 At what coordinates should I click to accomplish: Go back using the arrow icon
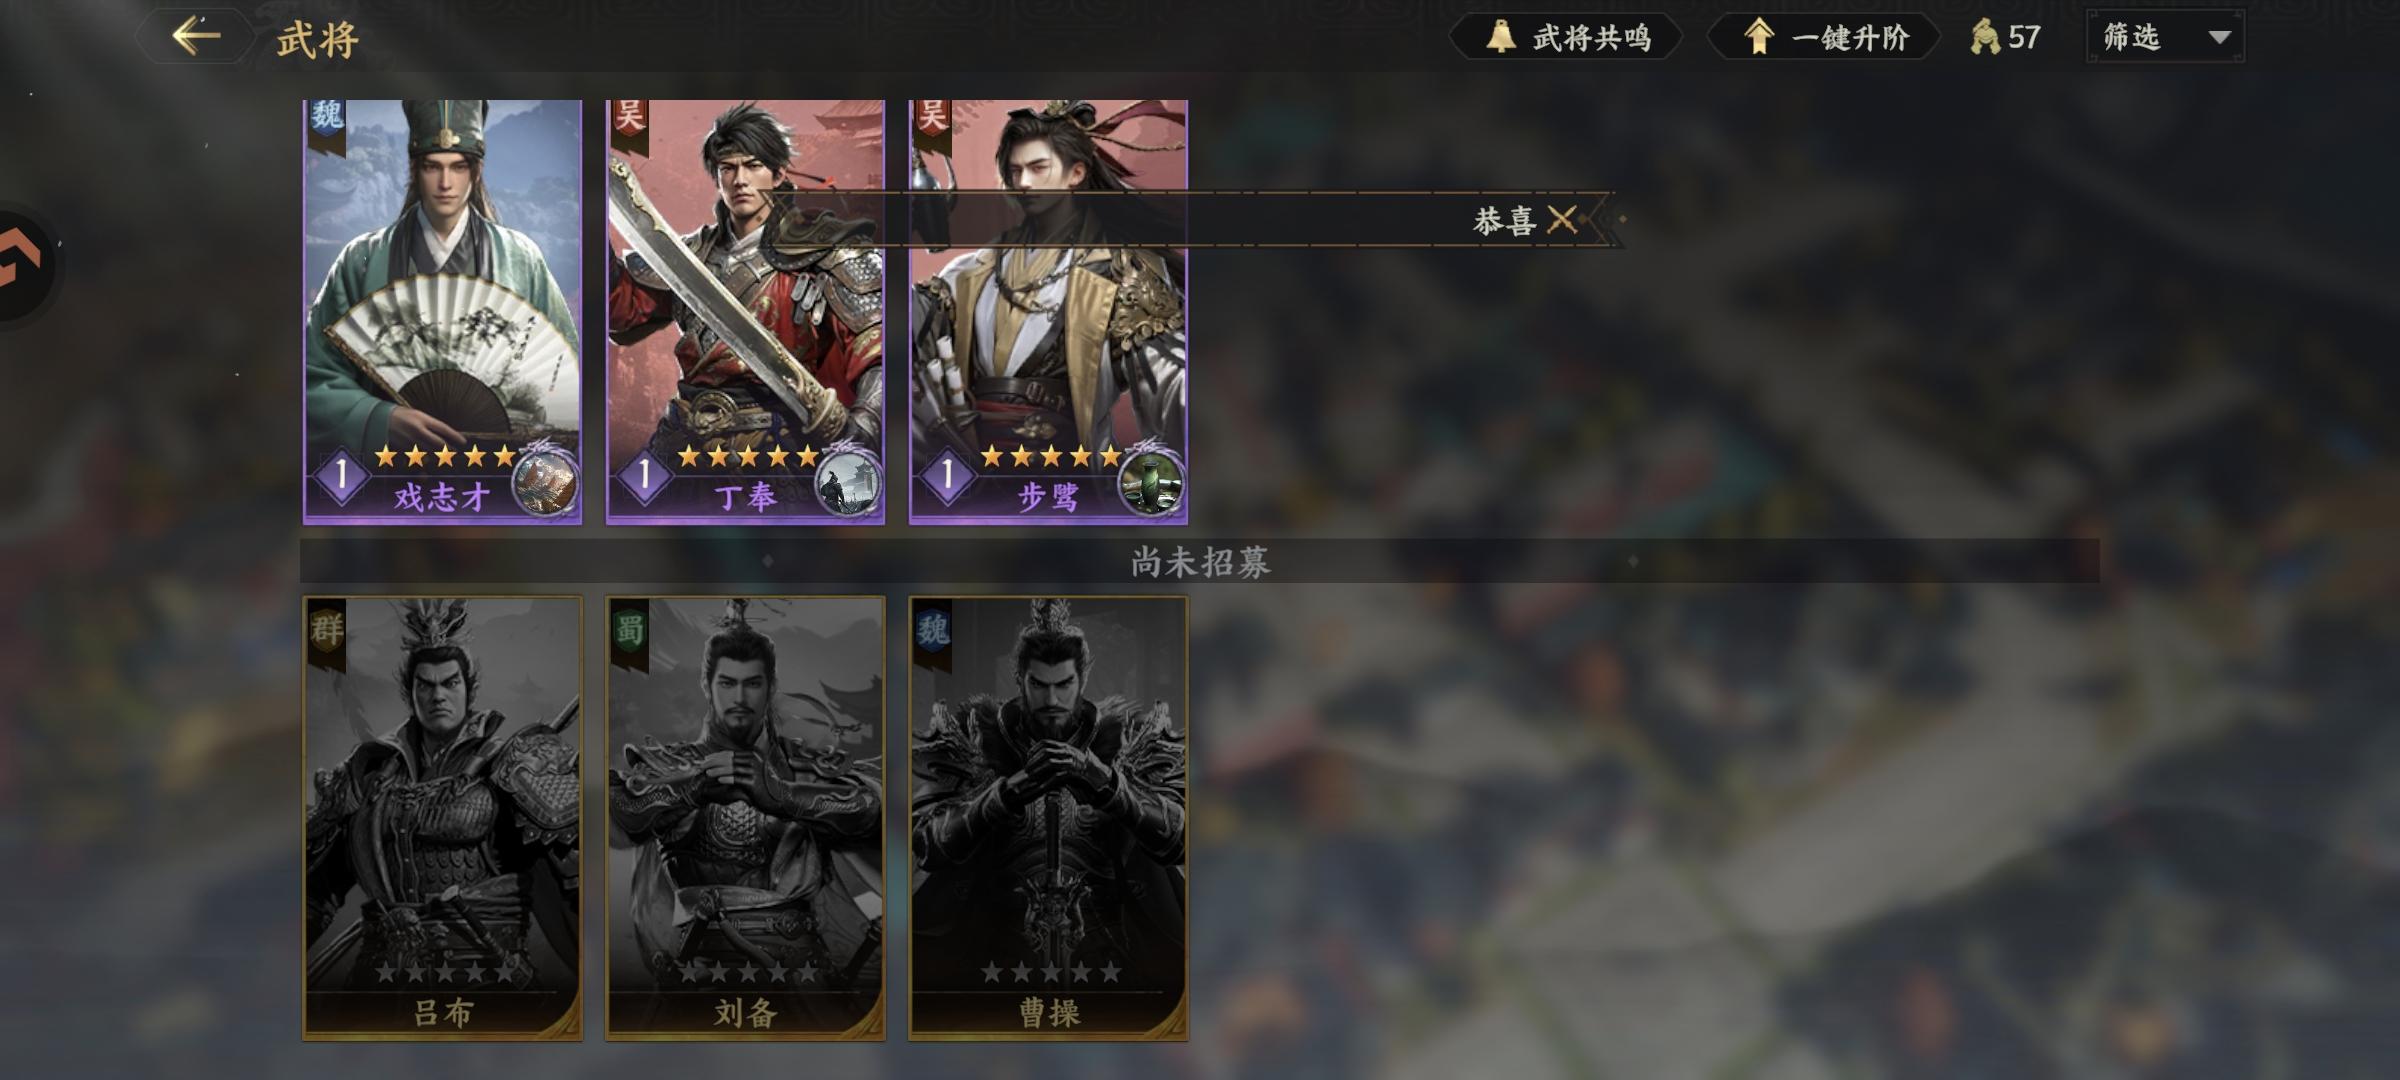click(x=196, y=37)
